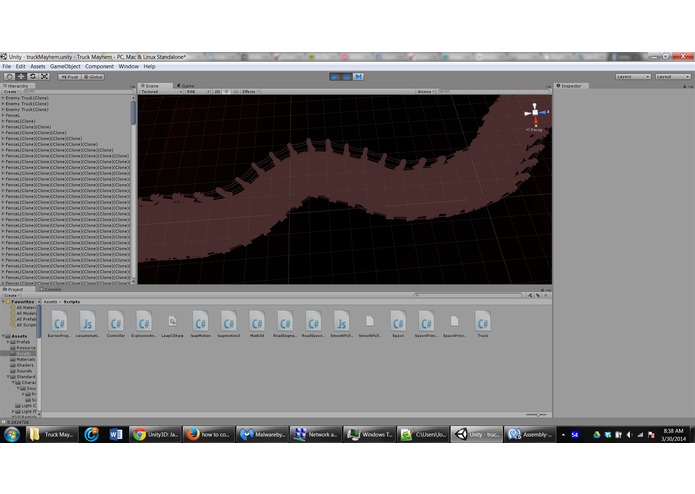This screenshot has height=494, width=695.
Task: Open the Layout dropdown
Action: pyautogui.click(x=673, y=77)
